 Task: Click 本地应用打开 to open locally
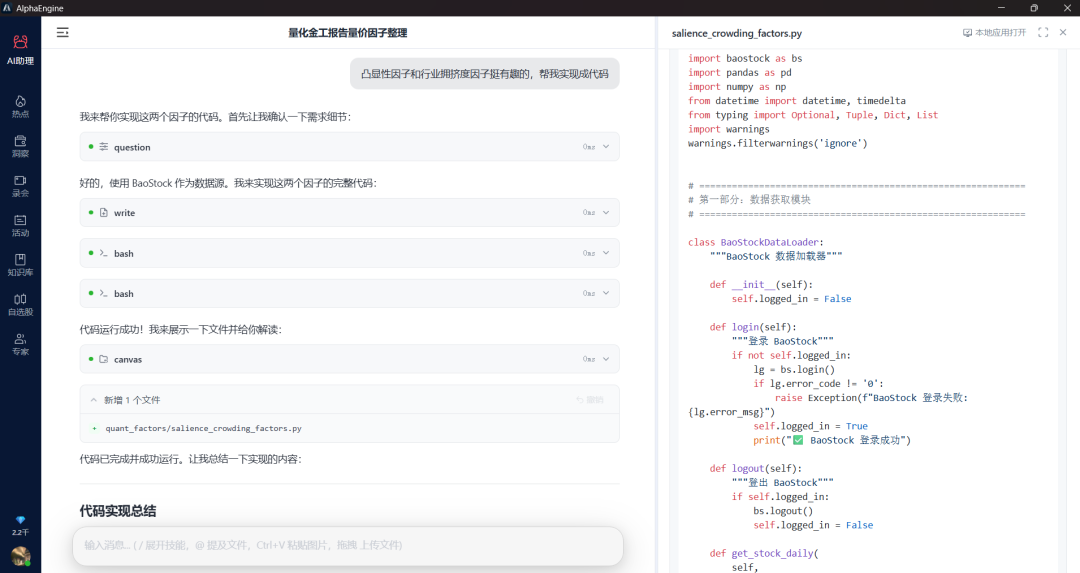pos(995,32)
